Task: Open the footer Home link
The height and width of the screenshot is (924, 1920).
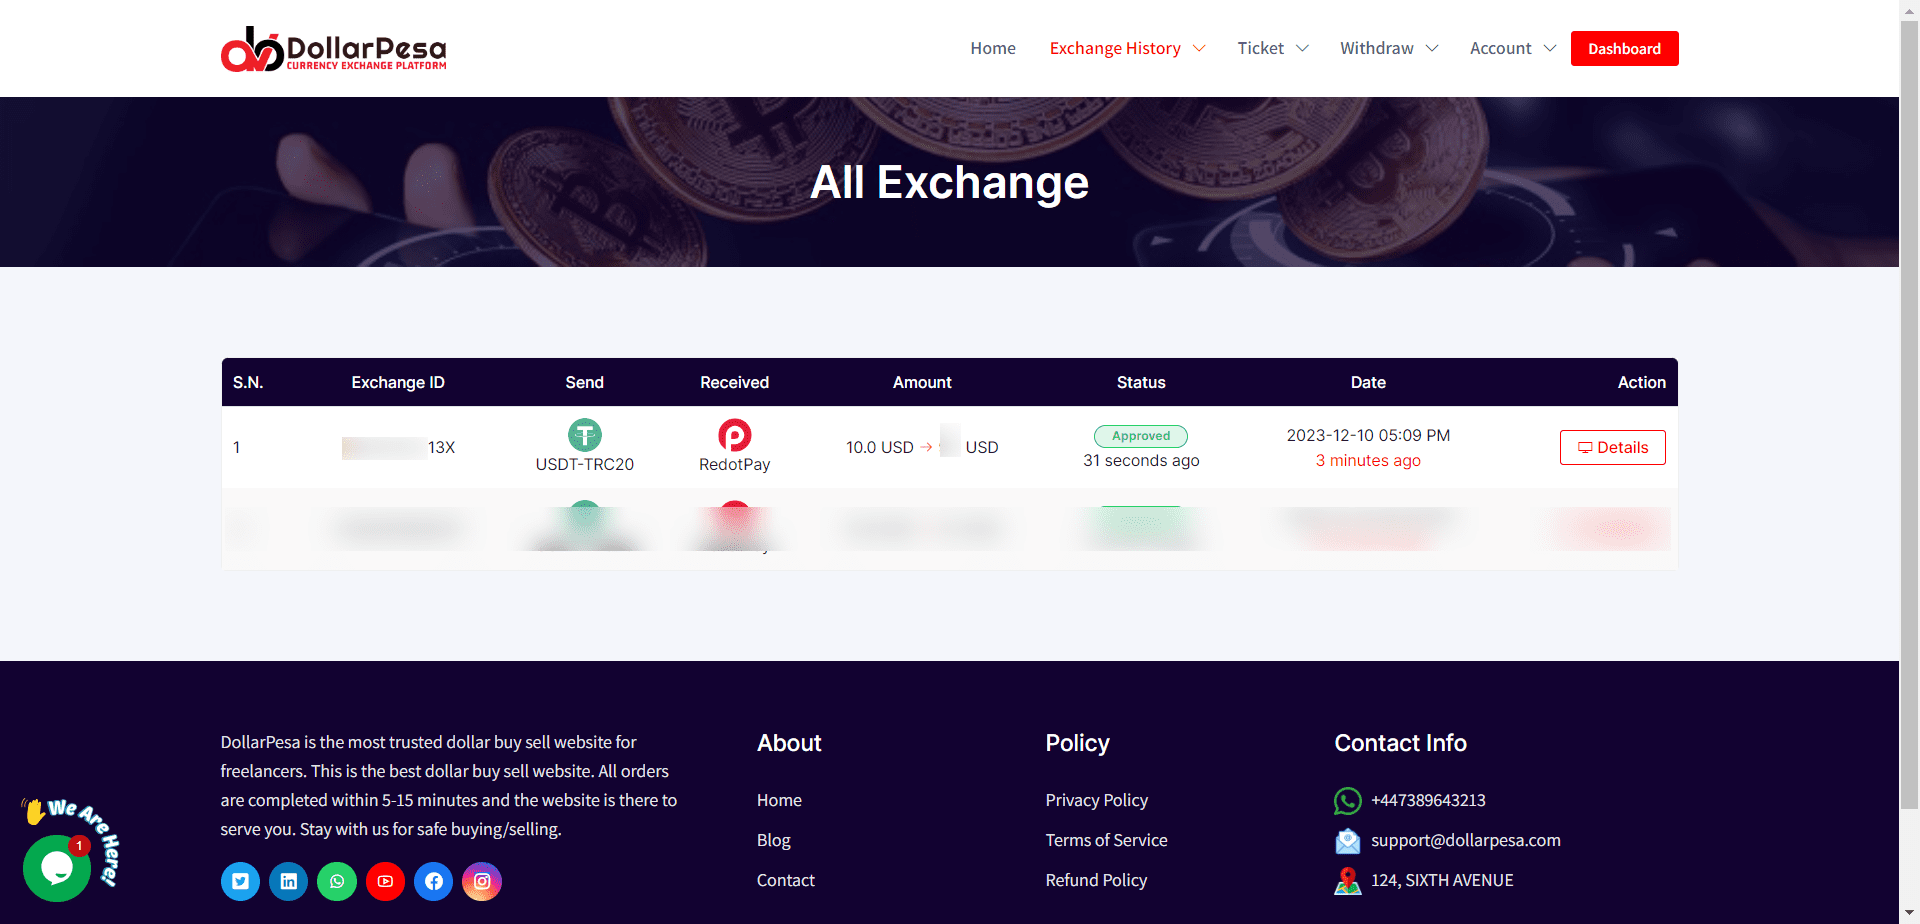Action: pyautogui.click(x=779, y=800)
